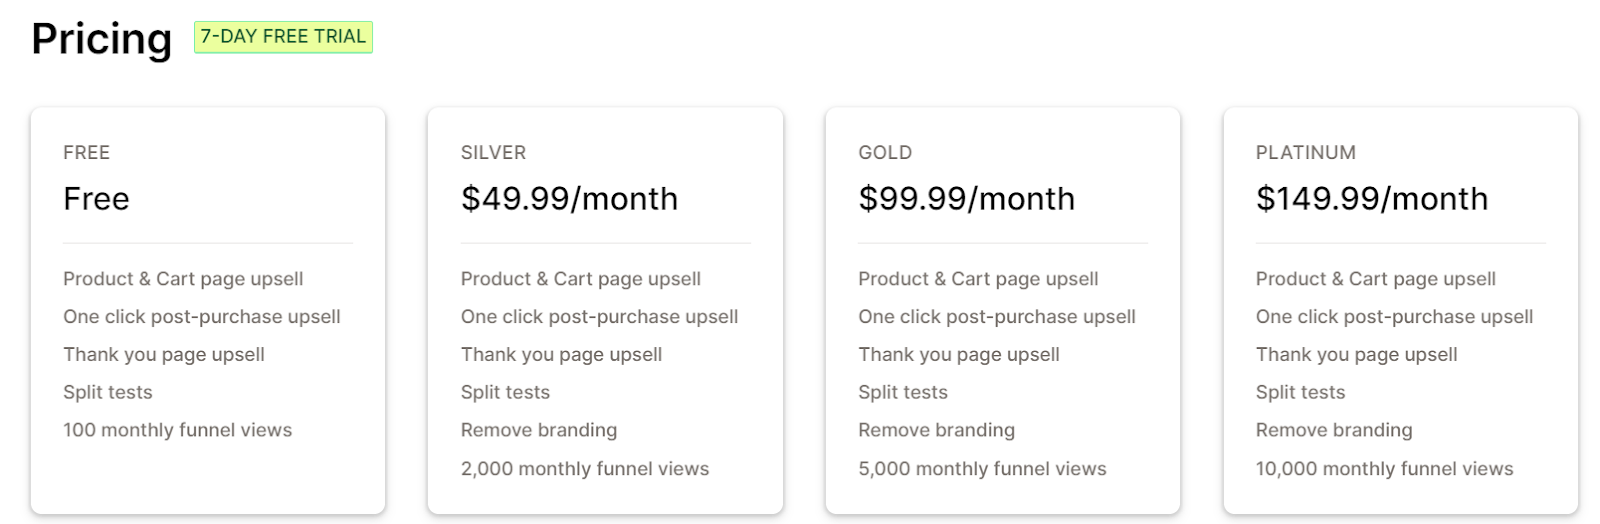
Task: Click 2,000 monthly funnel views text
Action: (x=585, y=469)
